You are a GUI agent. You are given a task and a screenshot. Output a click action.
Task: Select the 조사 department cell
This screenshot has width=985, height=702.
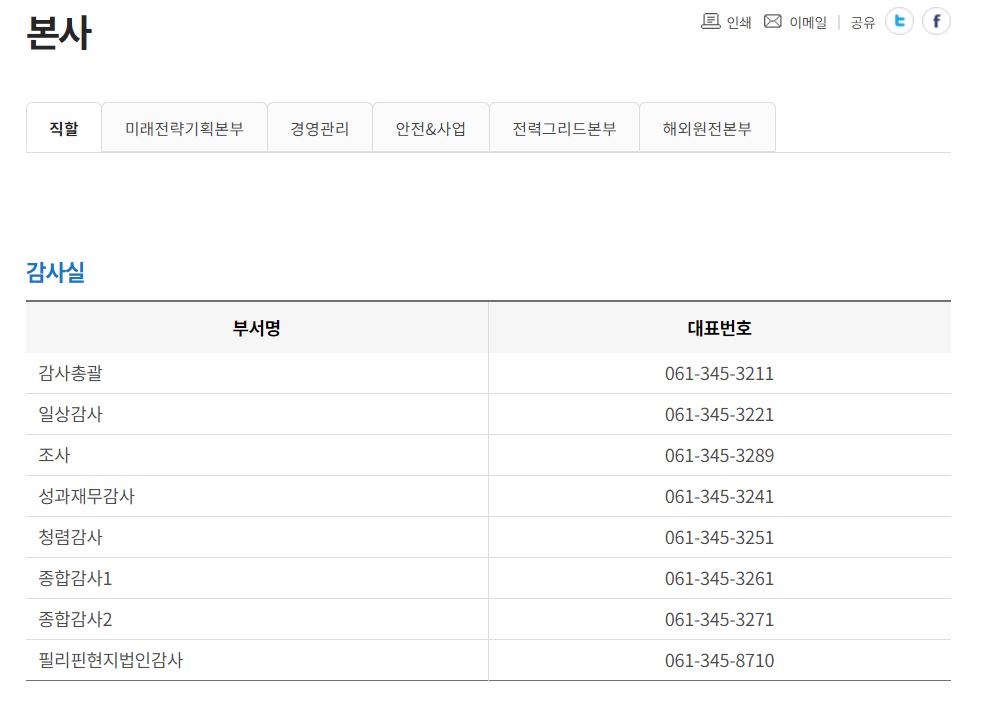257,455
